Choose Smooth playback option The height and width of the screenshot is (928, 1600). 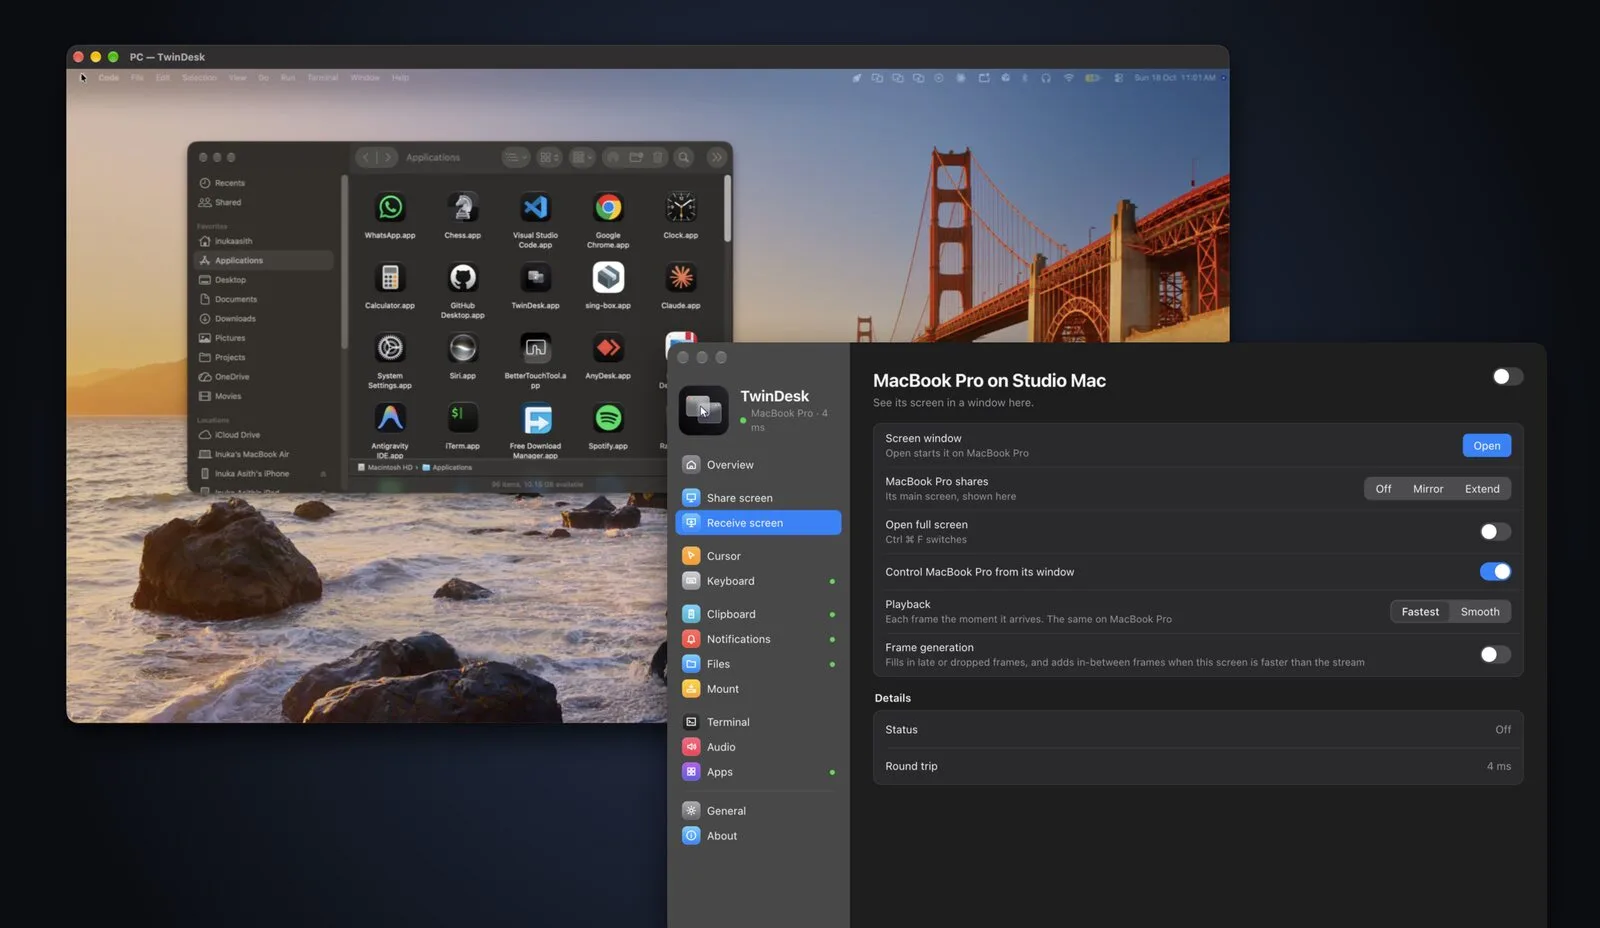(x=1480, y=612)
